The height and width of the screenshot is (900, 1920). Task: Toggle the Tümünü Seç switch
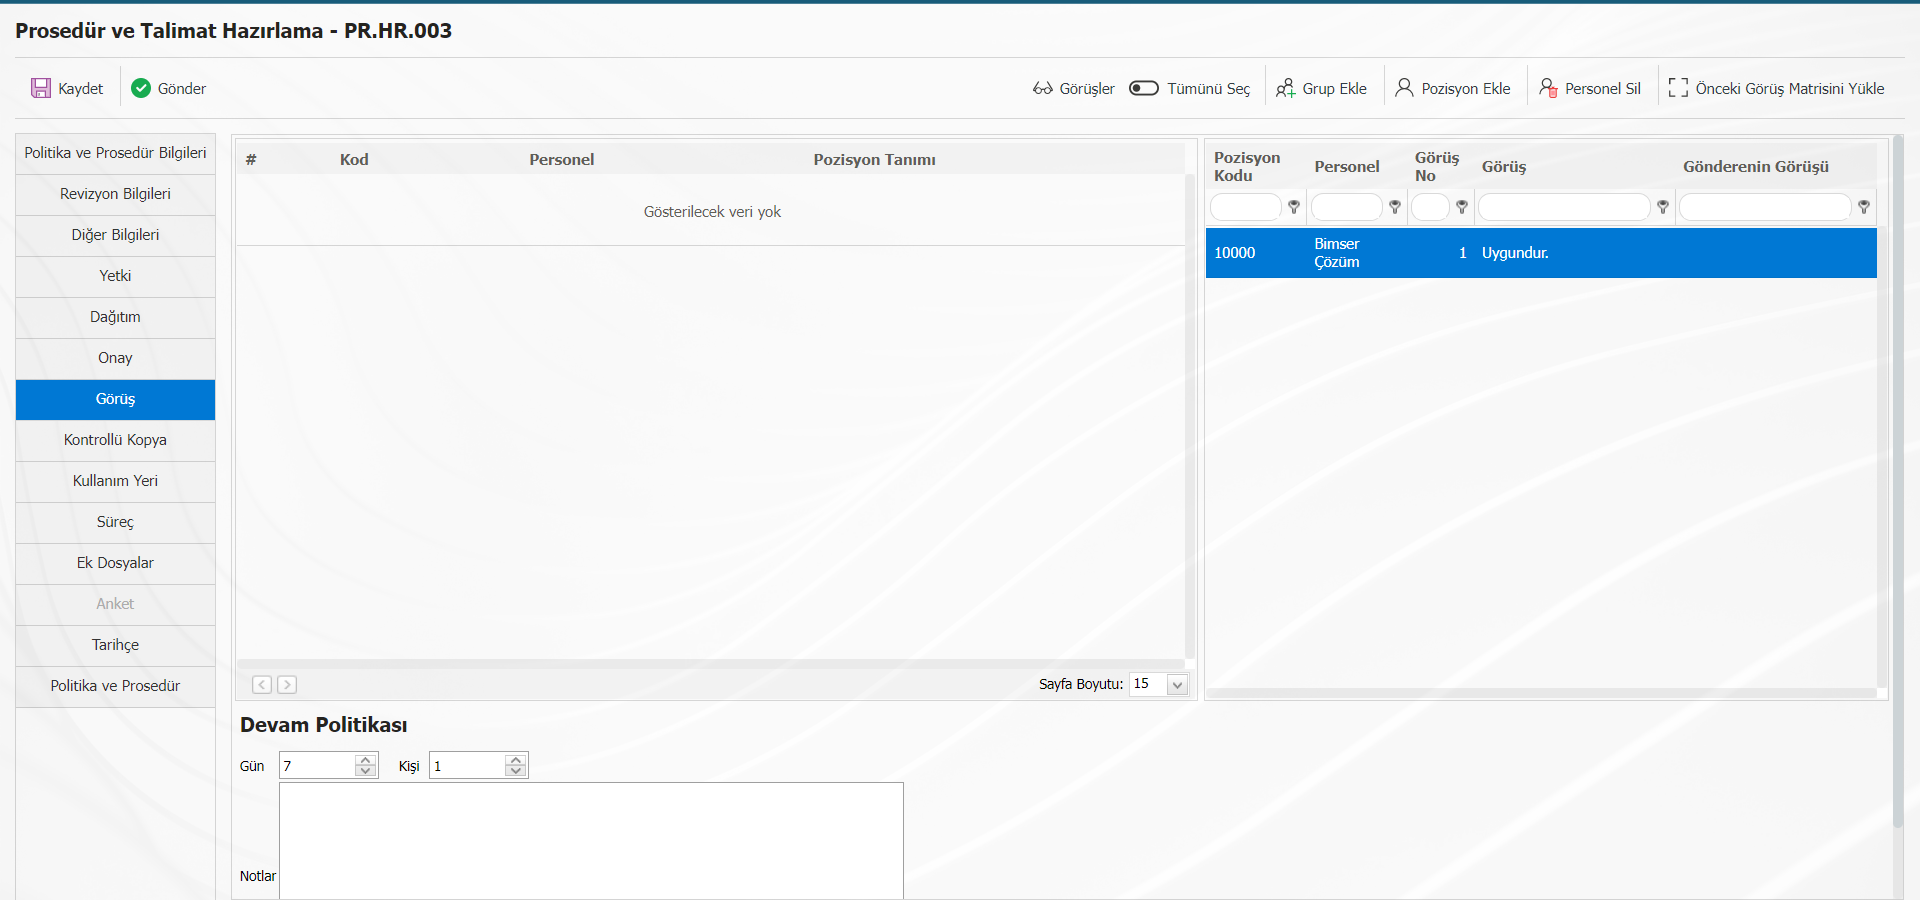point(1143,88)
